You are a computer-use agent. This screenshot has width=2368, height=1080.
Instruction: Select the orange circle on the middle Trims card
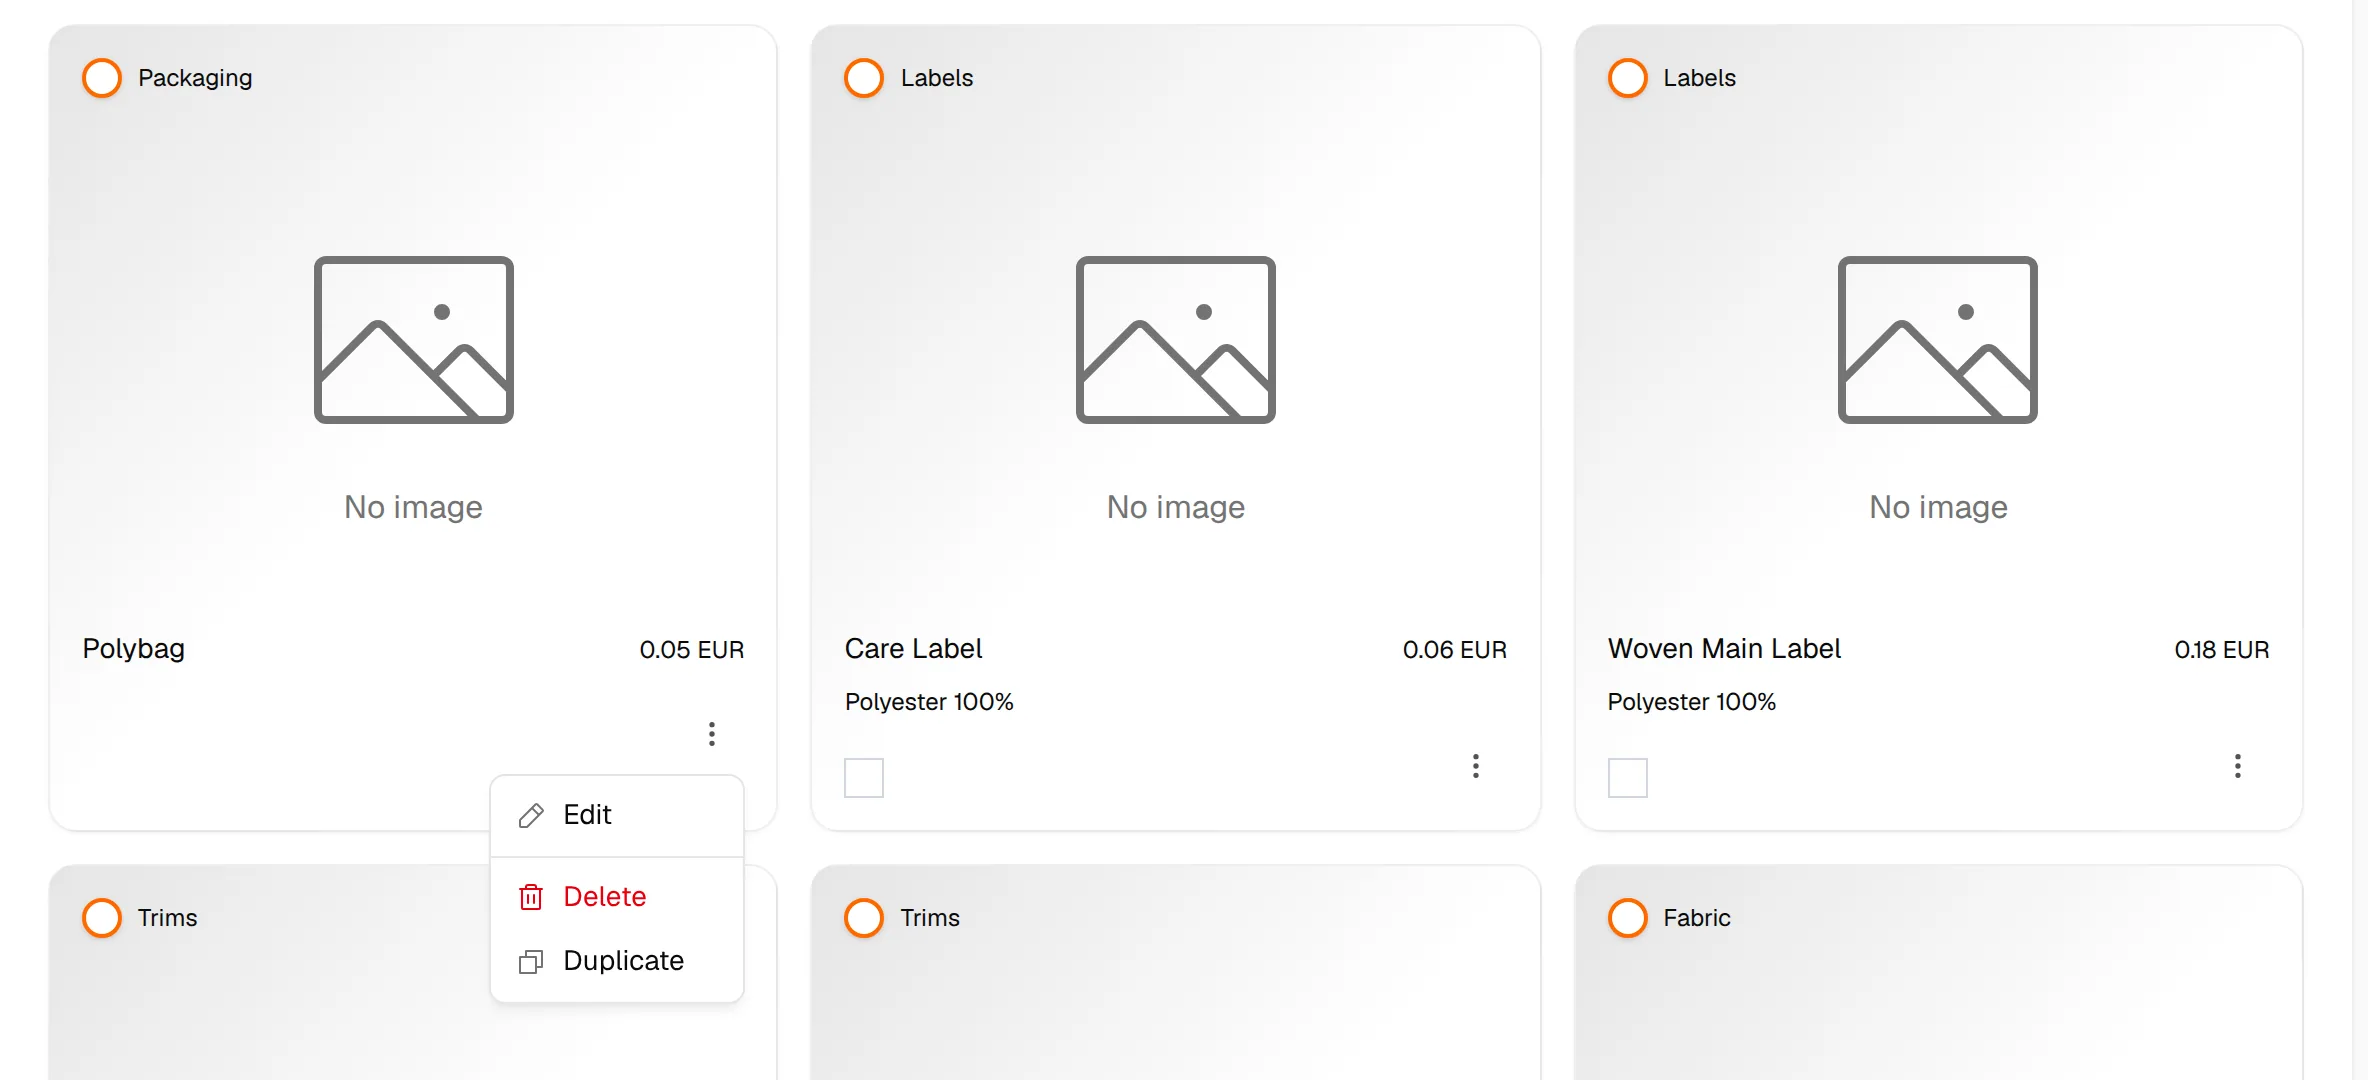864,918
